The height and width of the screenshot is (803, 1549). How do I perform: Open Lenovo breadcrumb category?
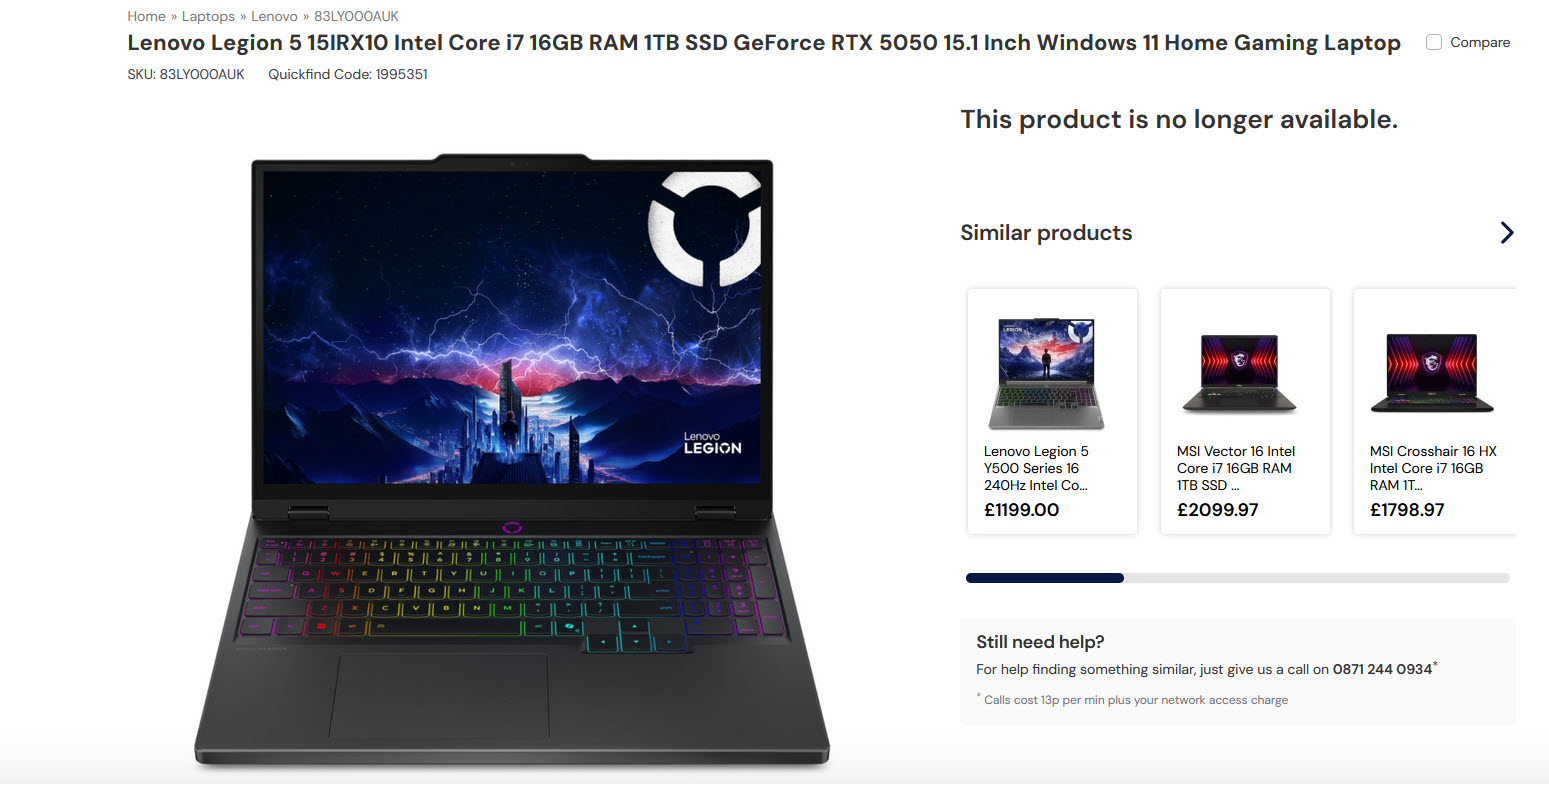click(x=274, y=16)
